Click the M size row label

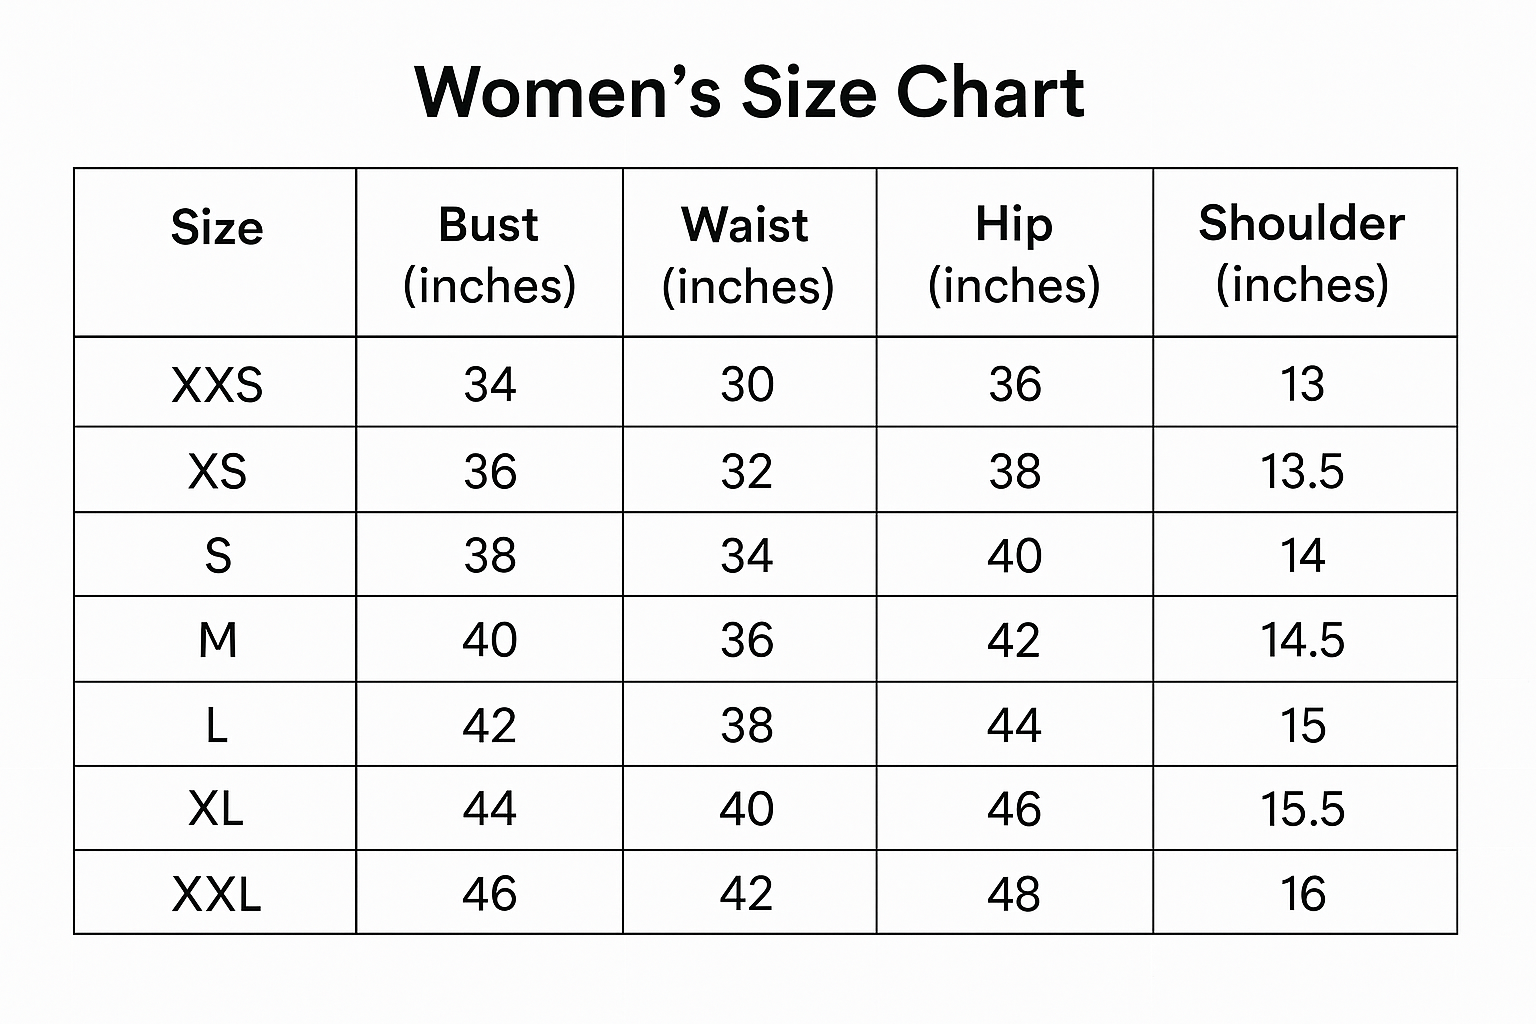tap(218, 640)
